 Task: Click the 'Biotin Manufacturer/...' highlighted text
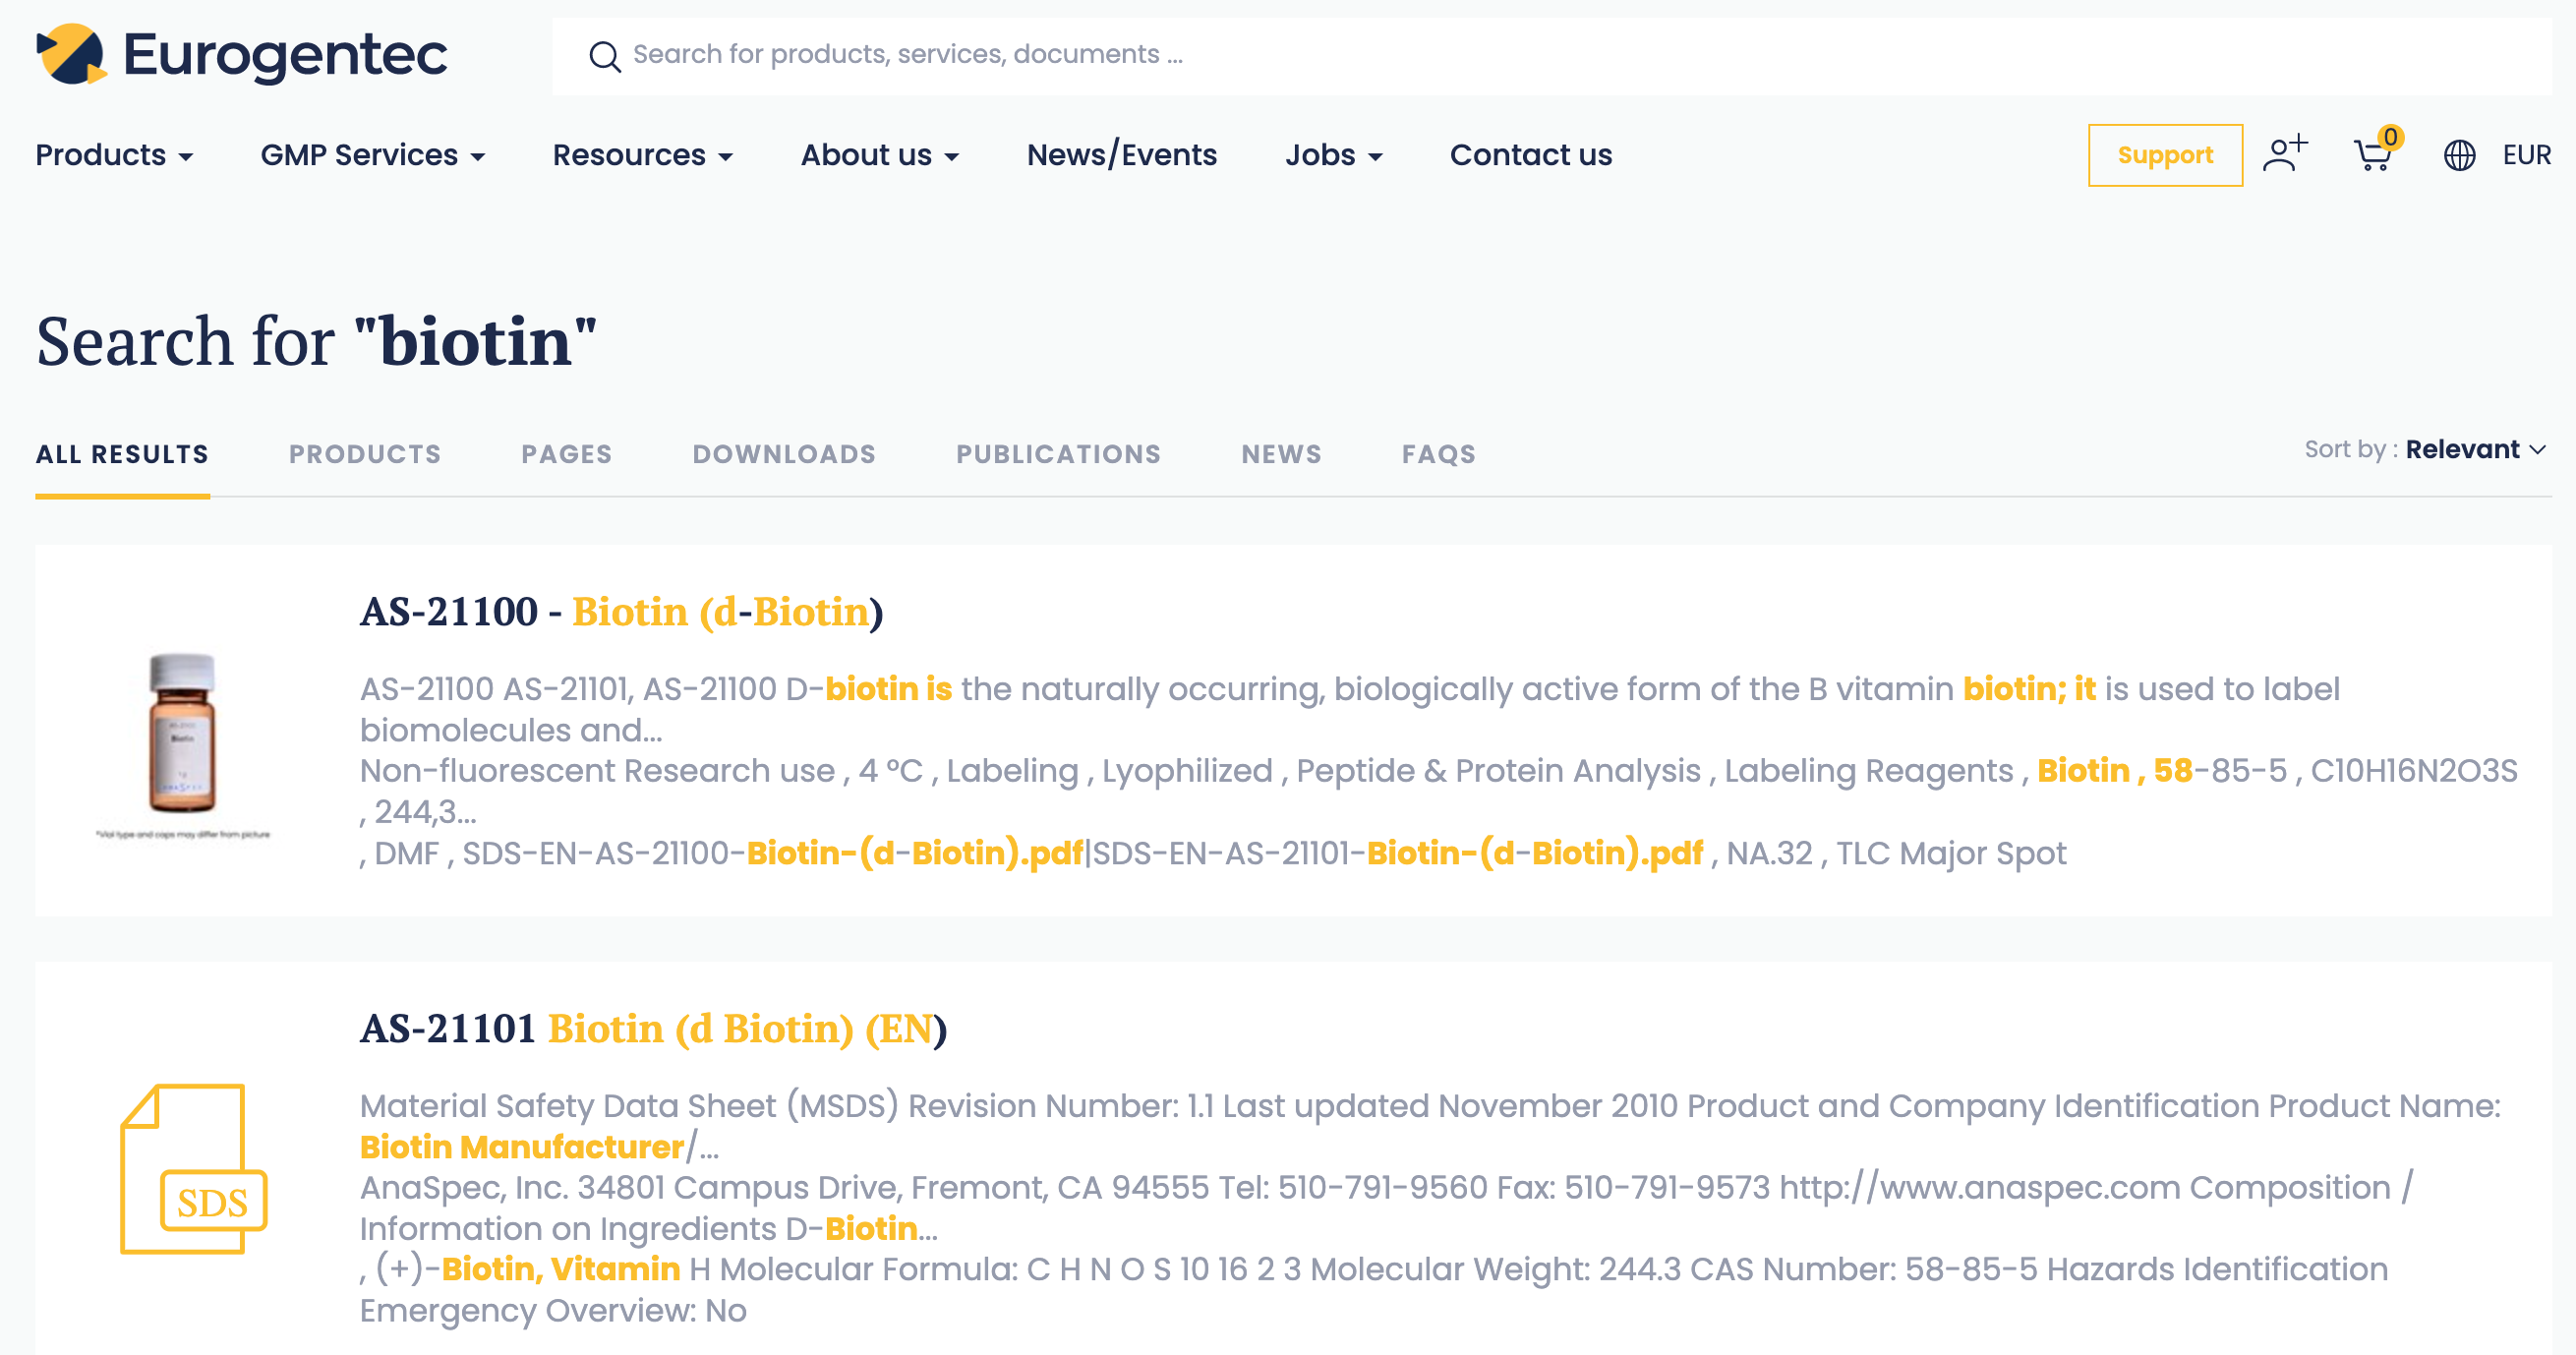point(539,1146)
